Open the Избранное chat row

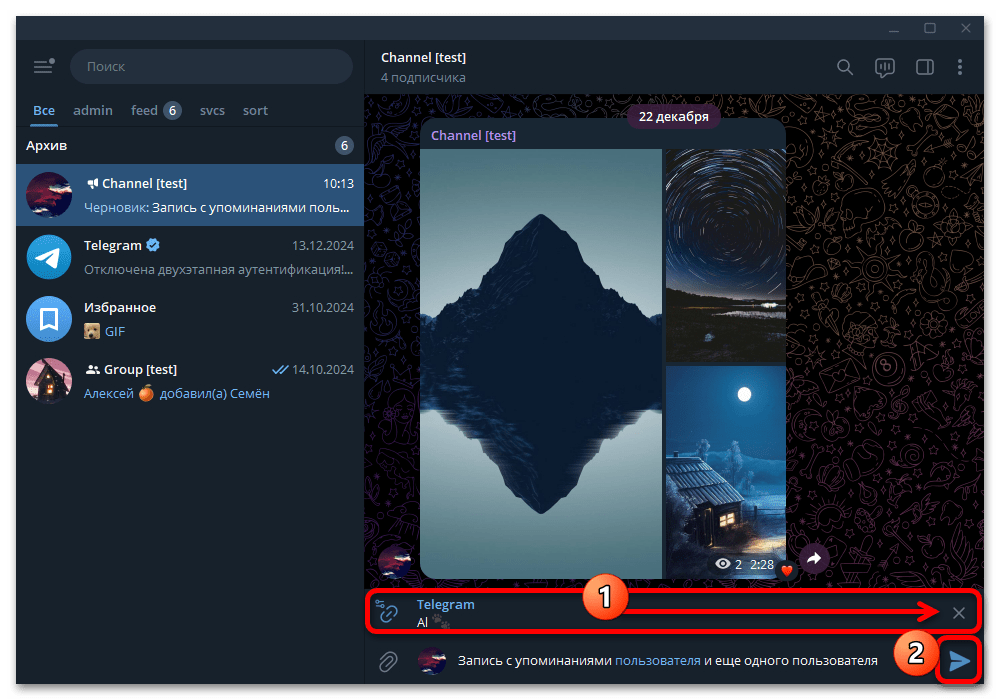[x=190, y=319]
